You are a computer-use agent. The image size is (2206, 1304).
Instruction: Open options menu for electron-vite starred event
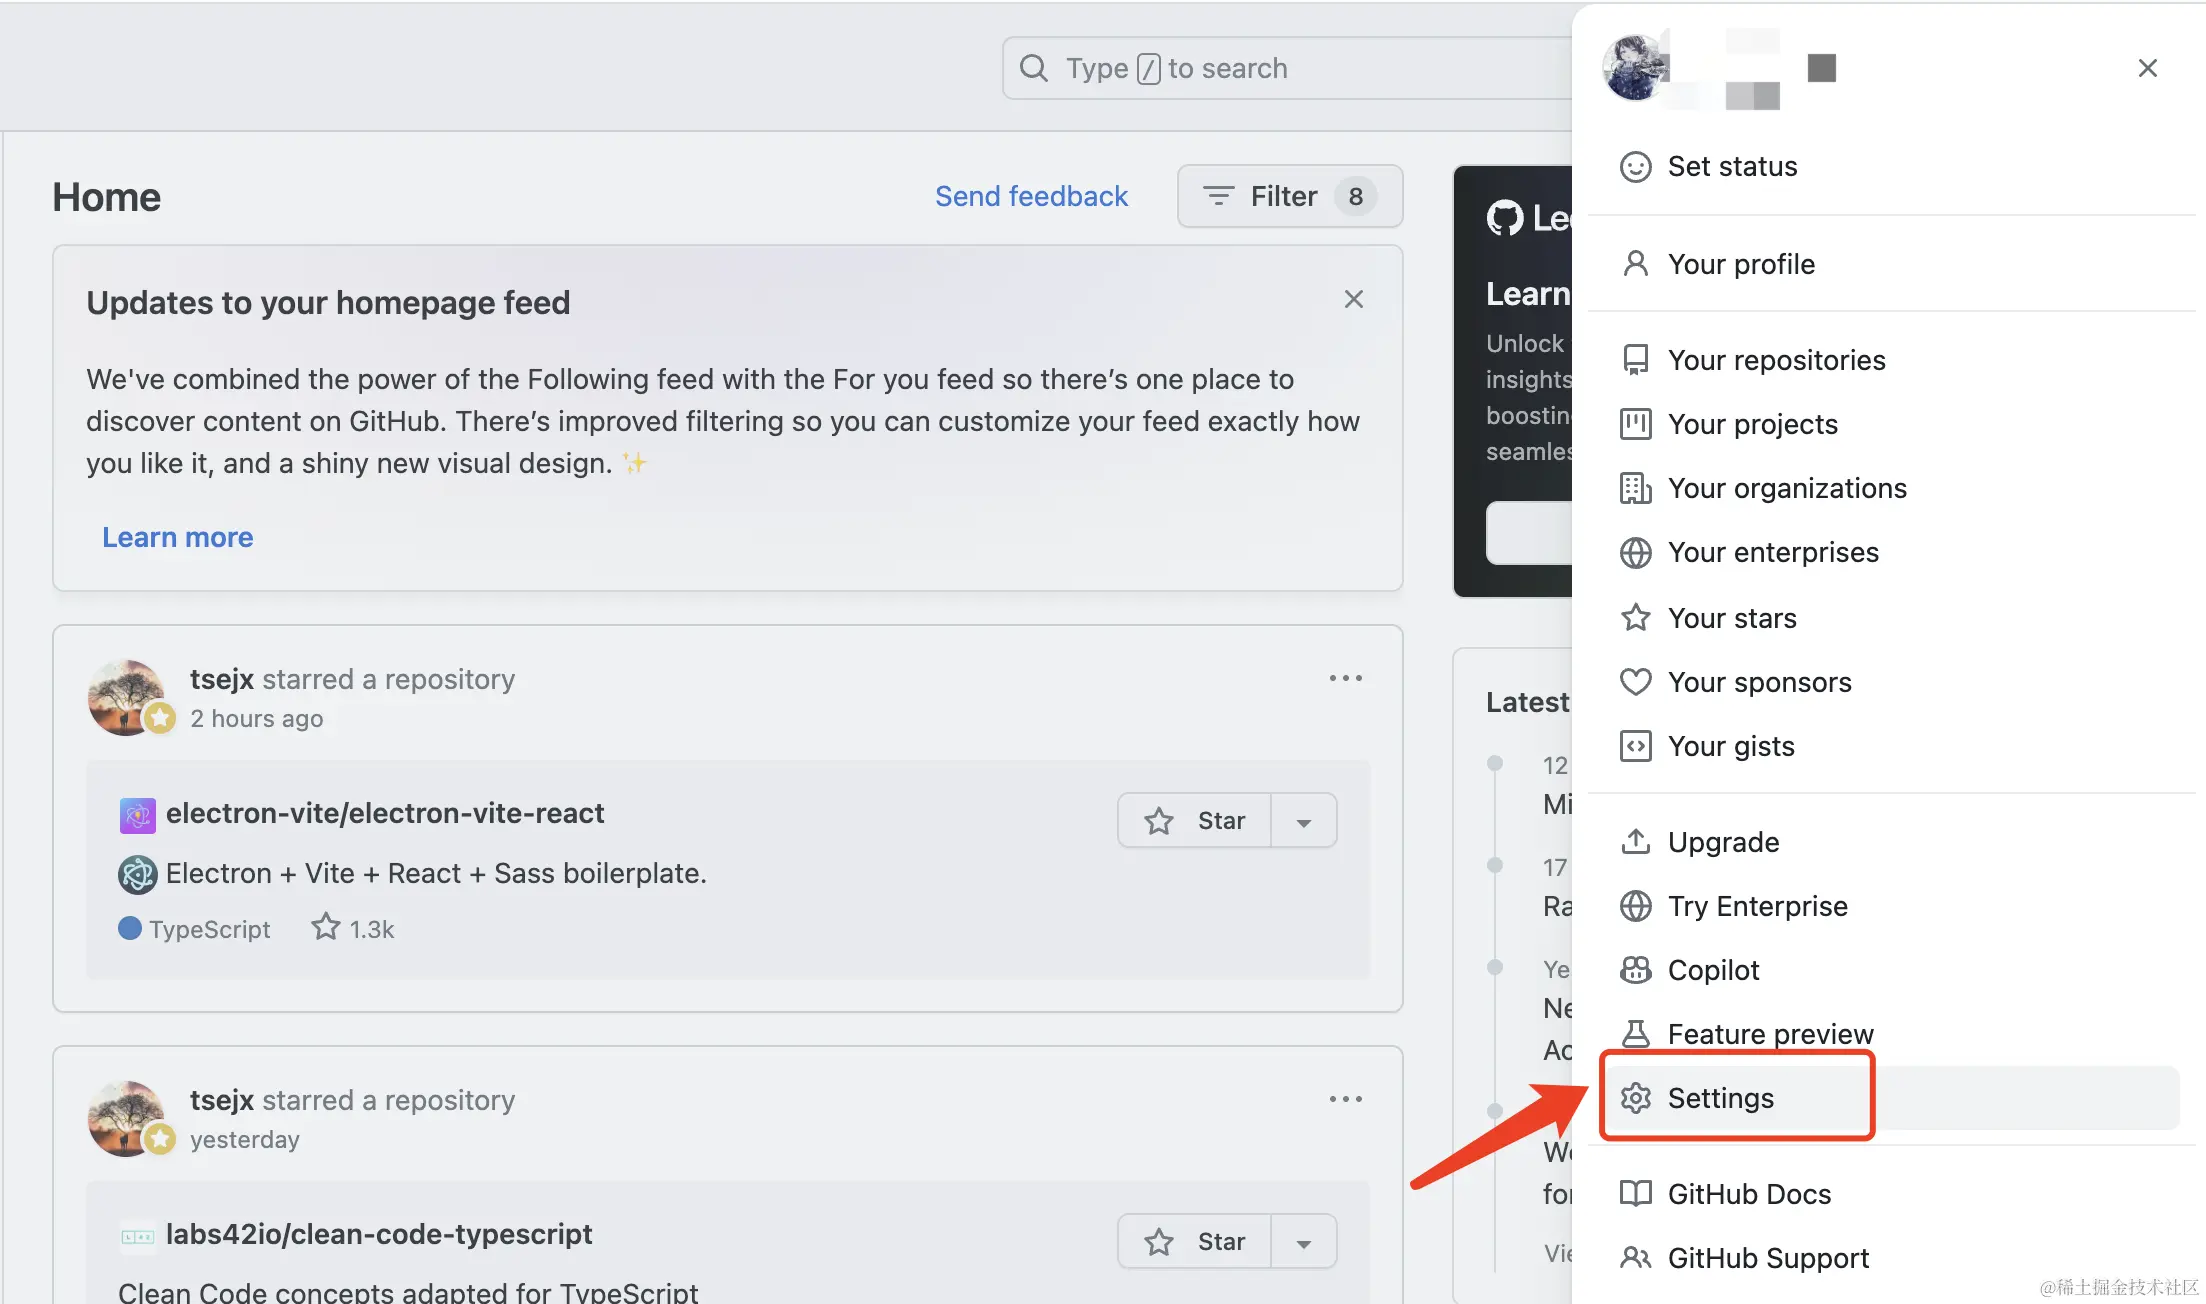[x=1345, y=678]
